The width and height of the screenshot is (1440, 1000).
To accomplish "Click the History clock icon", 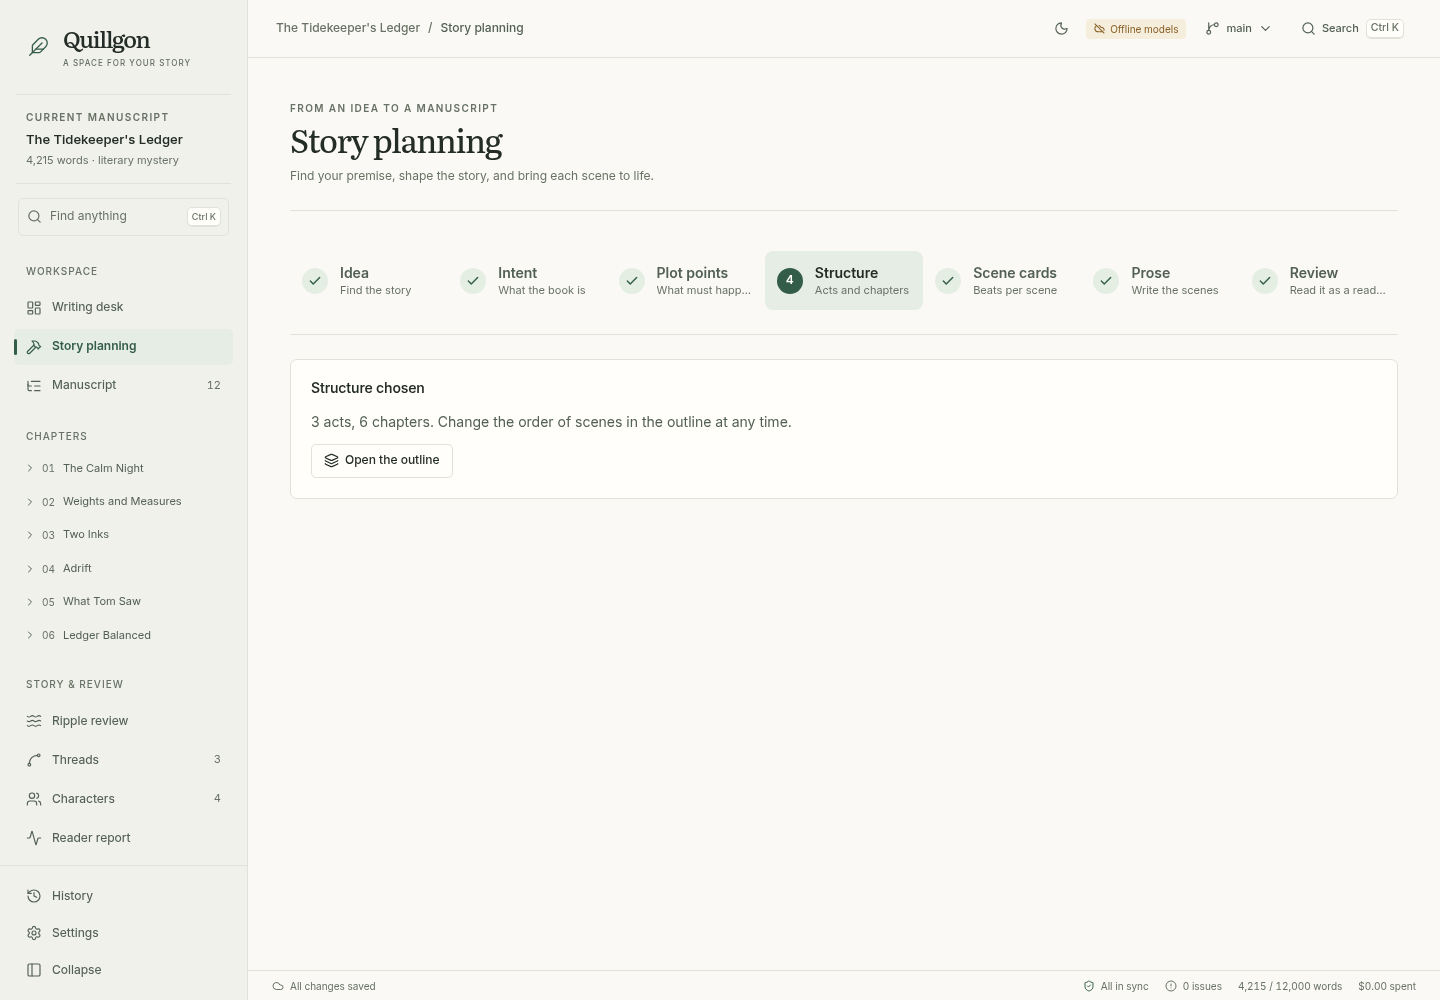I will tap(34, 896).
